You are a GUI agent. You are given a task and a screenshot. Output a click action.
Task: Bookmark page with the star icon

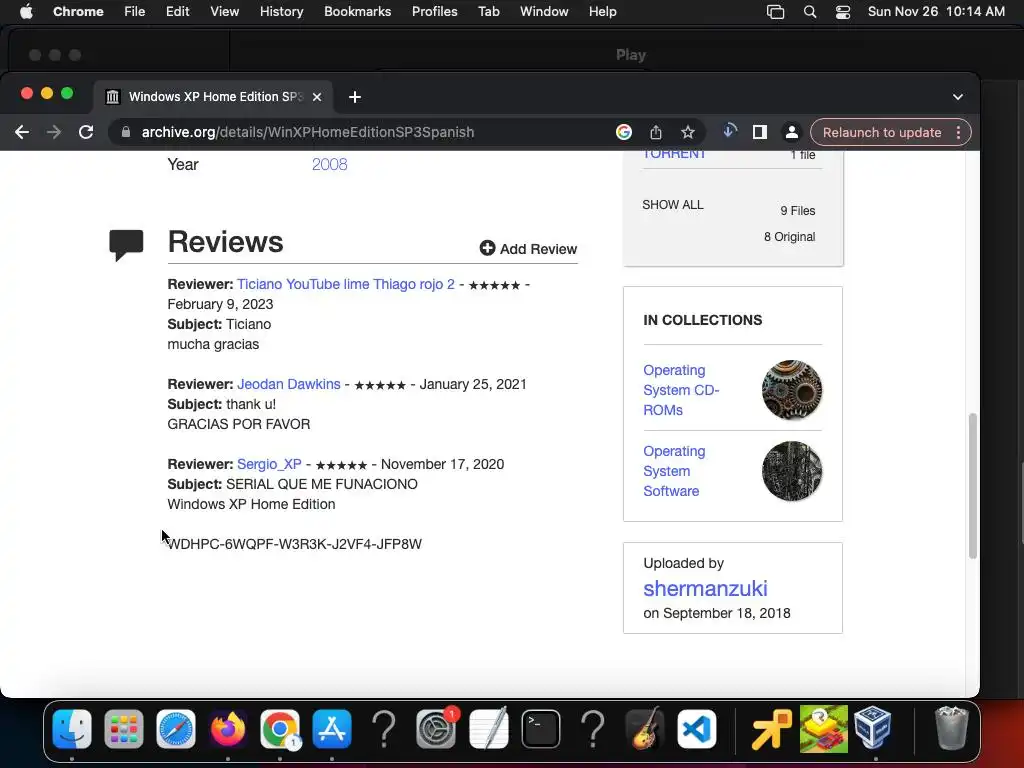(688, 132)
